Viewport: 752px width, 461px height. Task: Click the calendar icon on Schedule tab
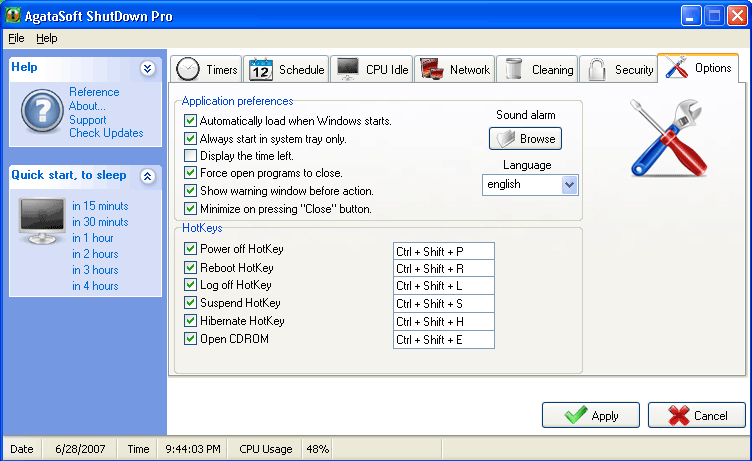click(x=261, y=69)
